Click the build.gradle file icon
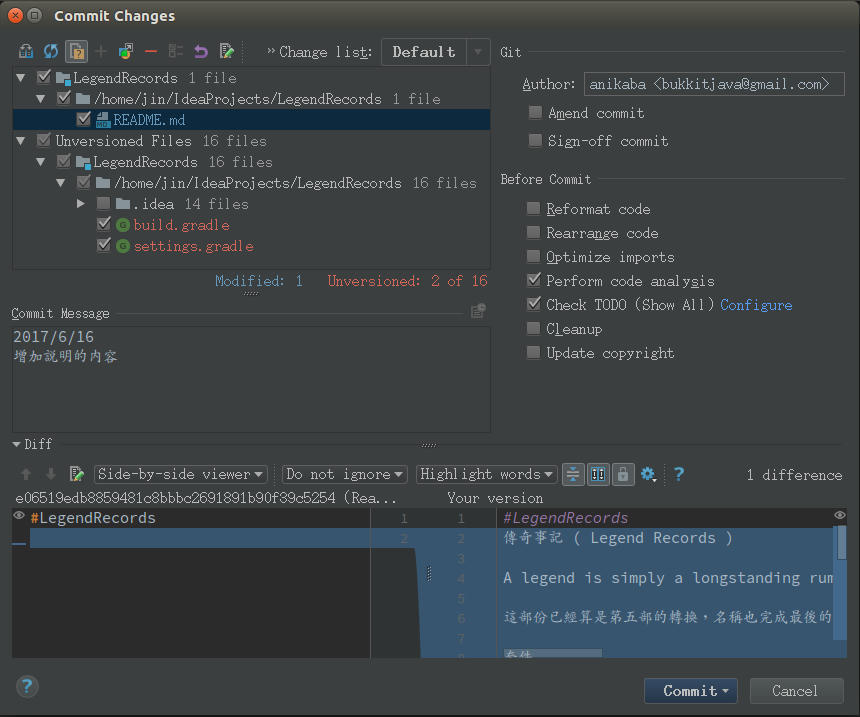Screen dimensions: 860x717 click(x=123, y=225)
